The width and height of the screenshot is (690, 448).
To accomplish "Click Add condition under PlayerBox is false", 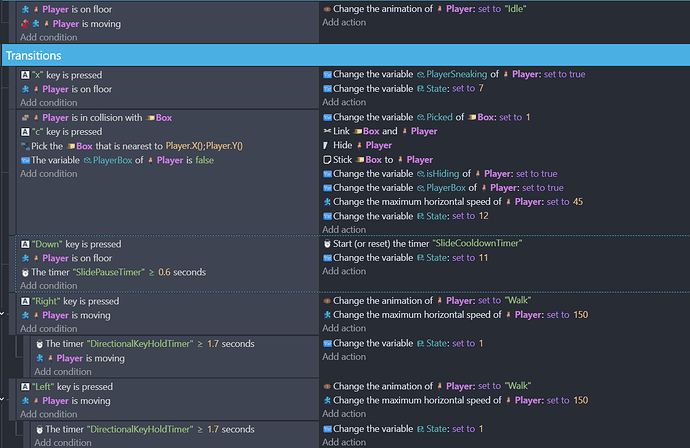I will [49, 174].
